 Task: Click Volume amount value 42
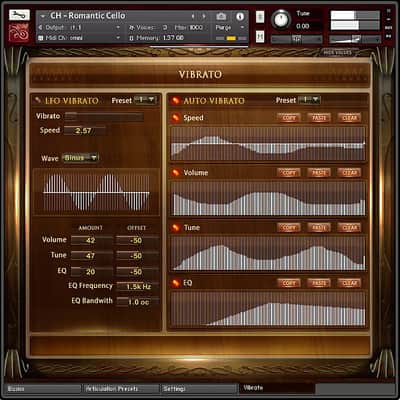[x=91, y=240]
